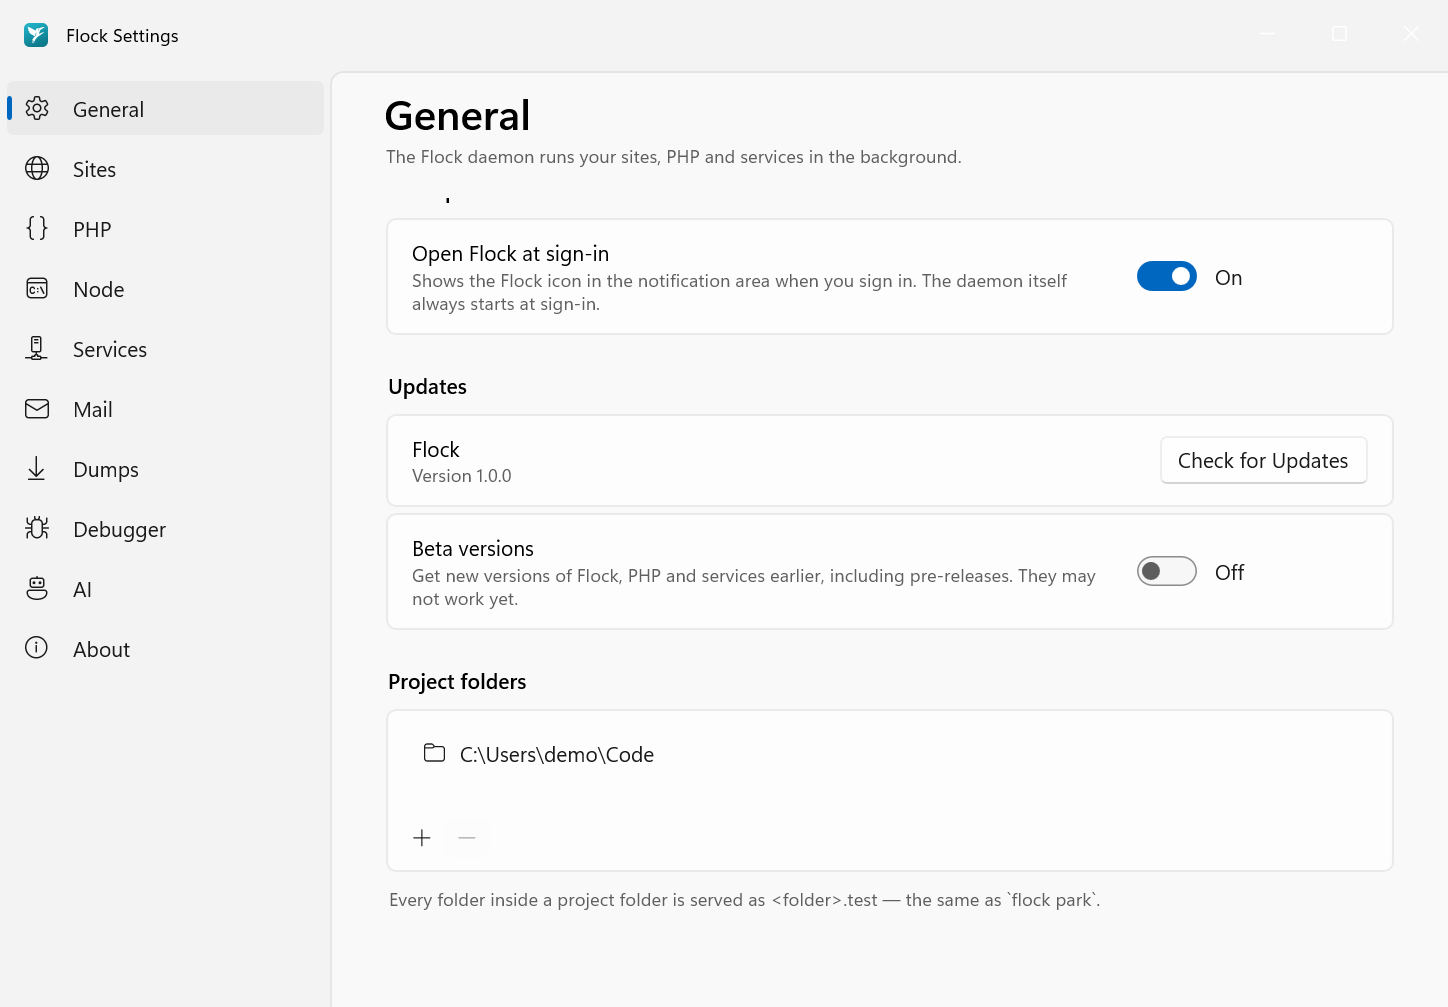Minimize the Flock Settings window
The width and height of the screenshot is (1448, 1007).
pyautogui.click(x=1267, y=34)
